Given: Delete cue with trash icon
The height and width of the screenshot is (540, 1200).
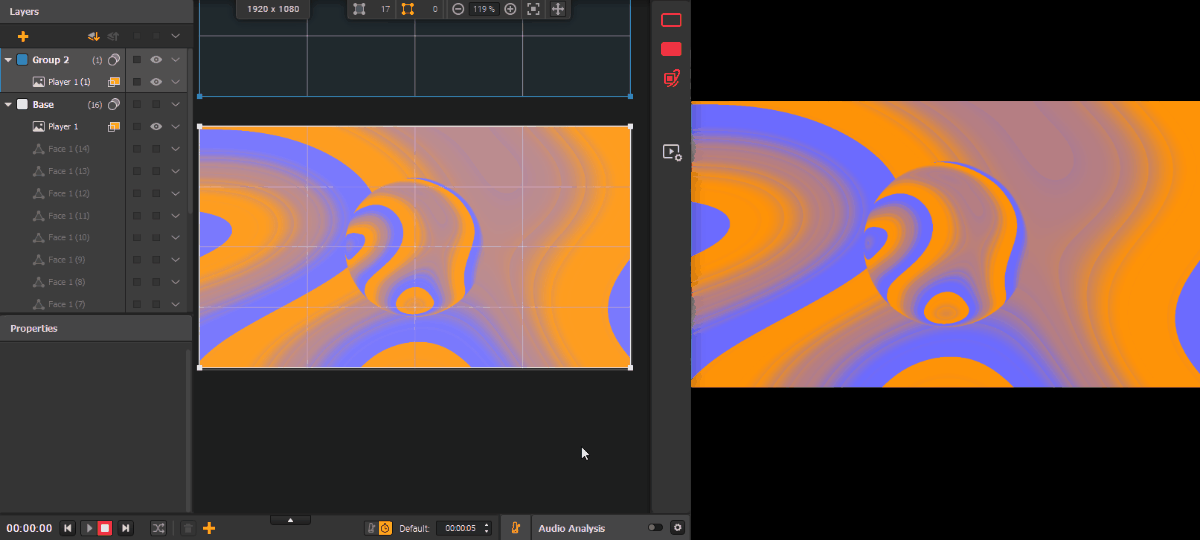Looking at the screenshot, I should click(x=188, y=528).
